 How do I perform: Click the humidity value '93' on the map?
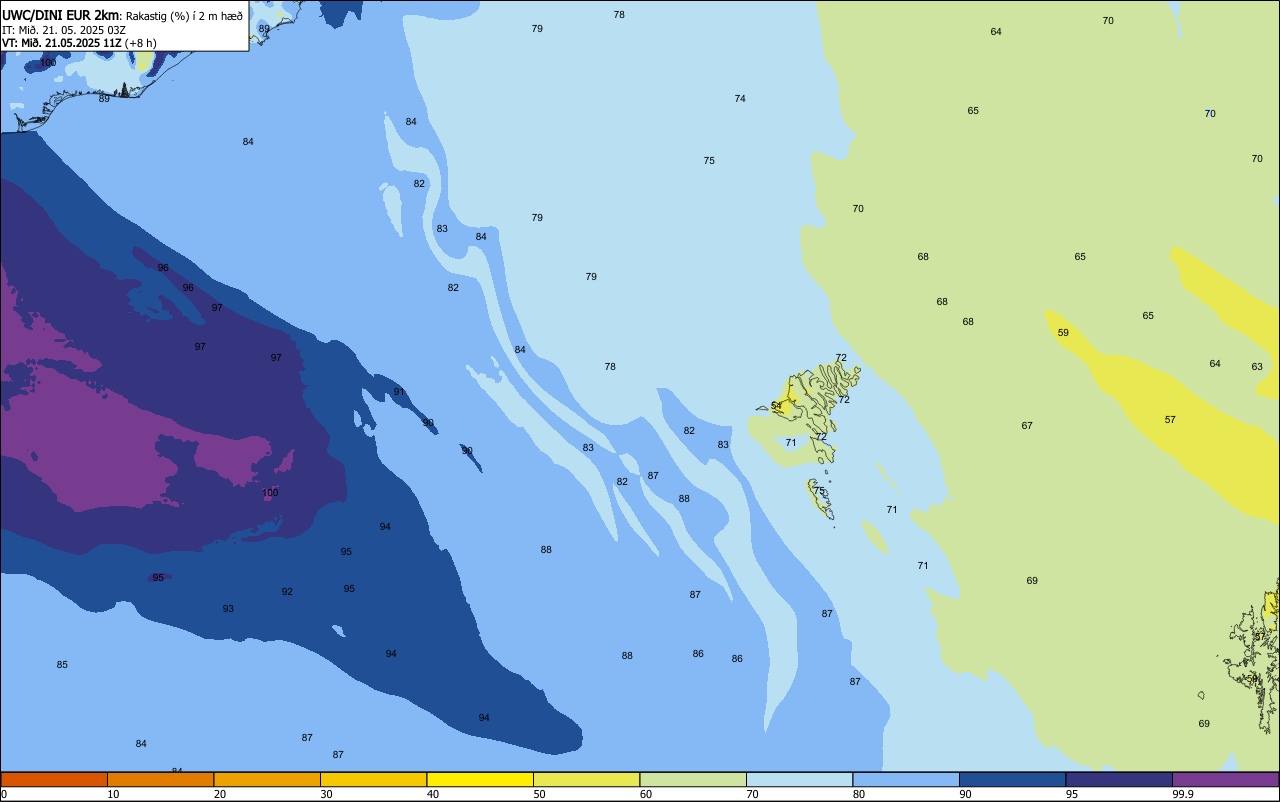click(228, 609)
